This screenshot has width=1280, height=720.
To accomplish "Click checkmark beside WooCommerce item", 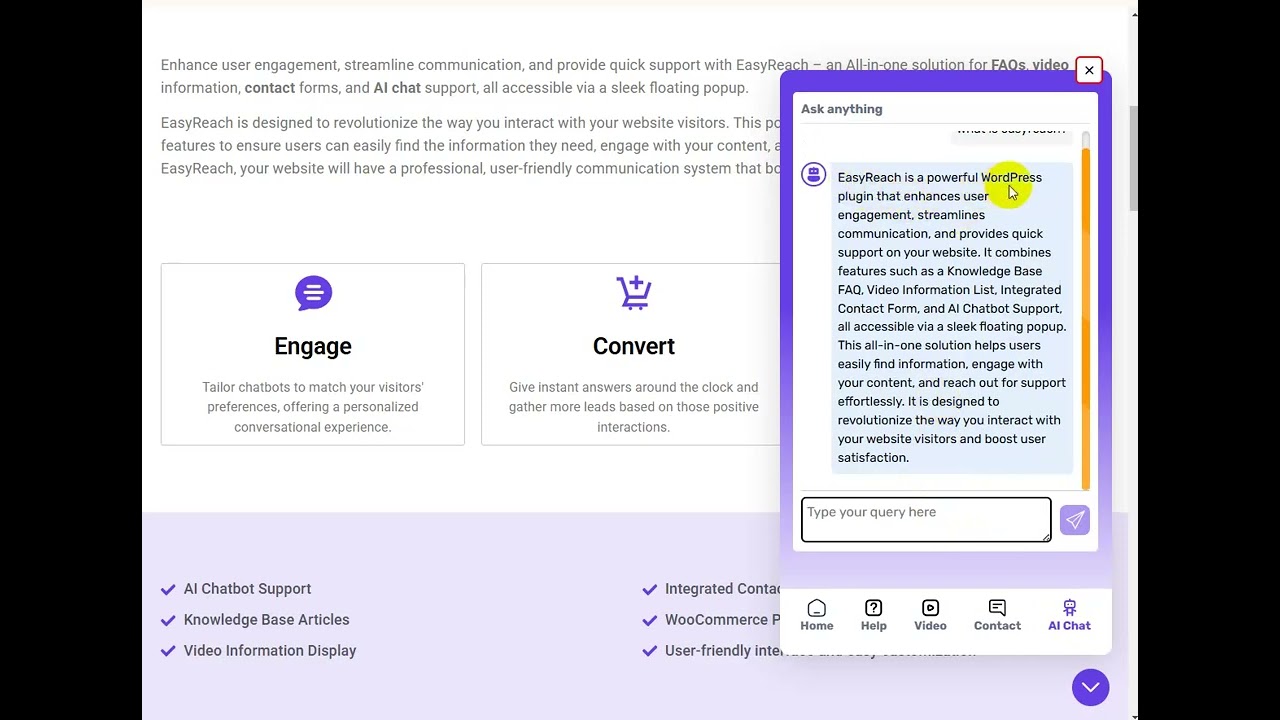I will click(x=650, y=620).
